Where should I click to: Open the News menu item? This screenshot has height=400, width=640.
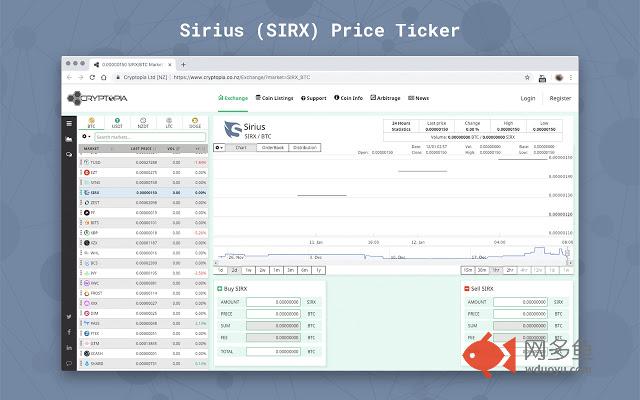tap(418, 98)
